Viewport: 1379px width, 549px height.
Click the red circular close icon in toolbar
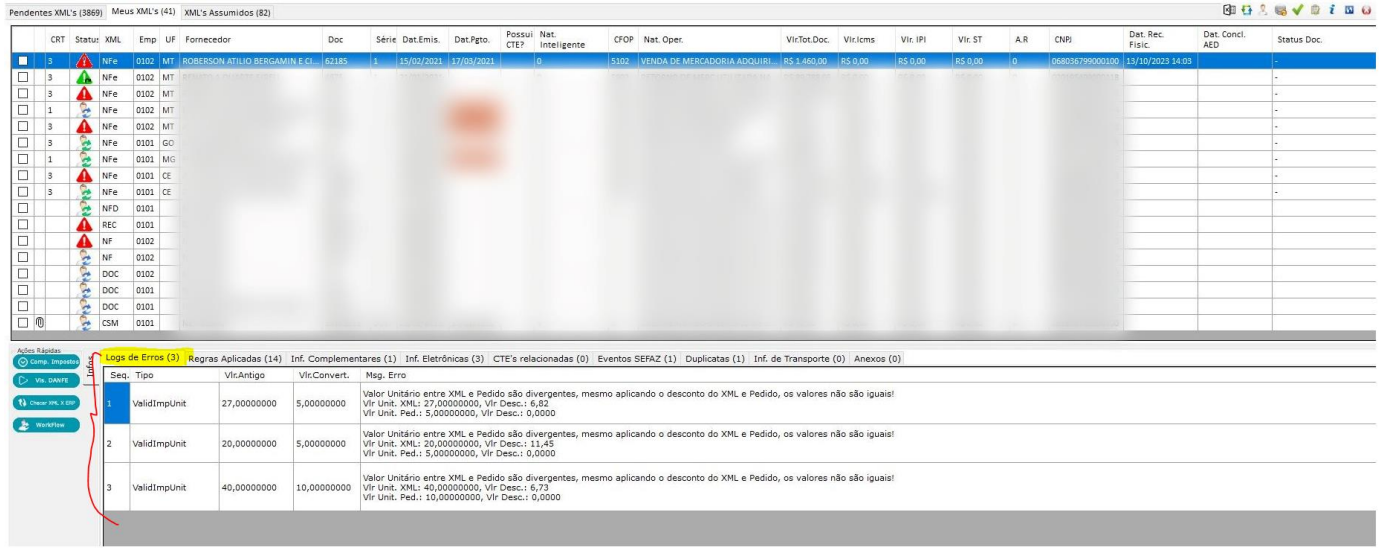tap(1366, 10)
